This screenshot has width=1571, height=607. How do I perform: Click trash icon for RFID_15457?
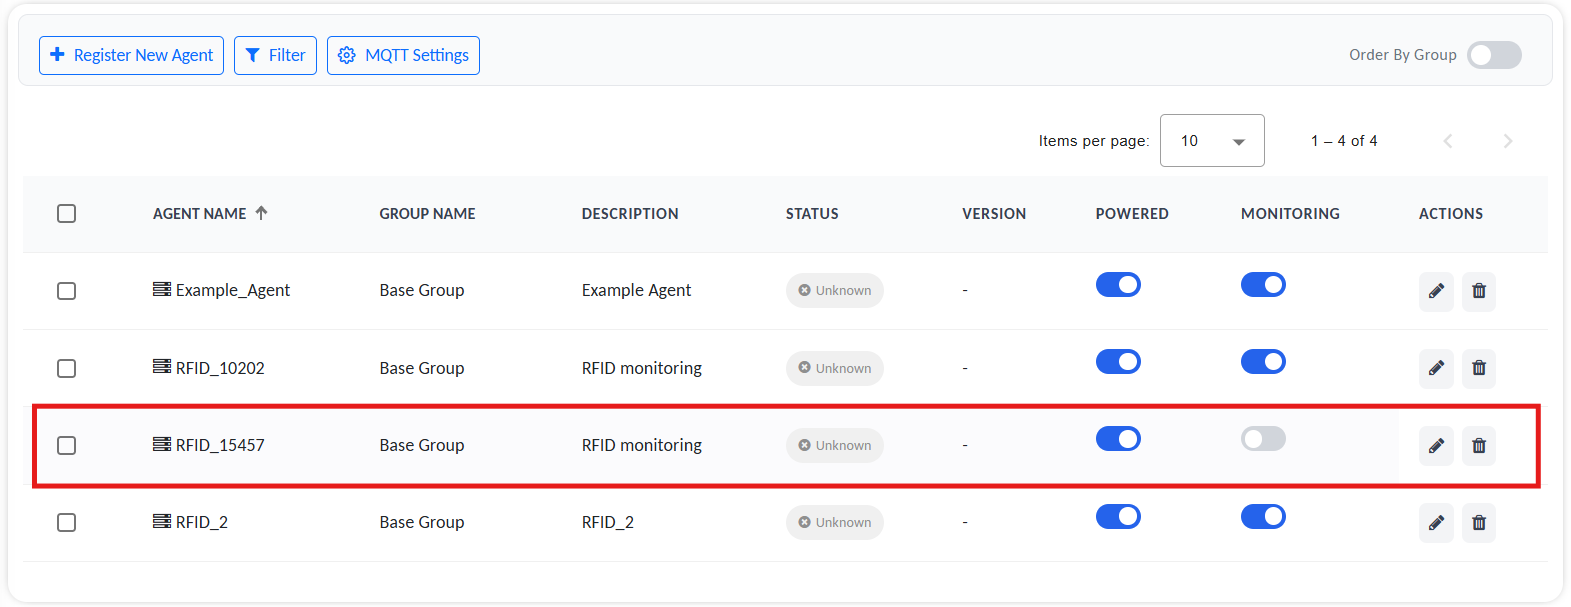(1479, 446)
